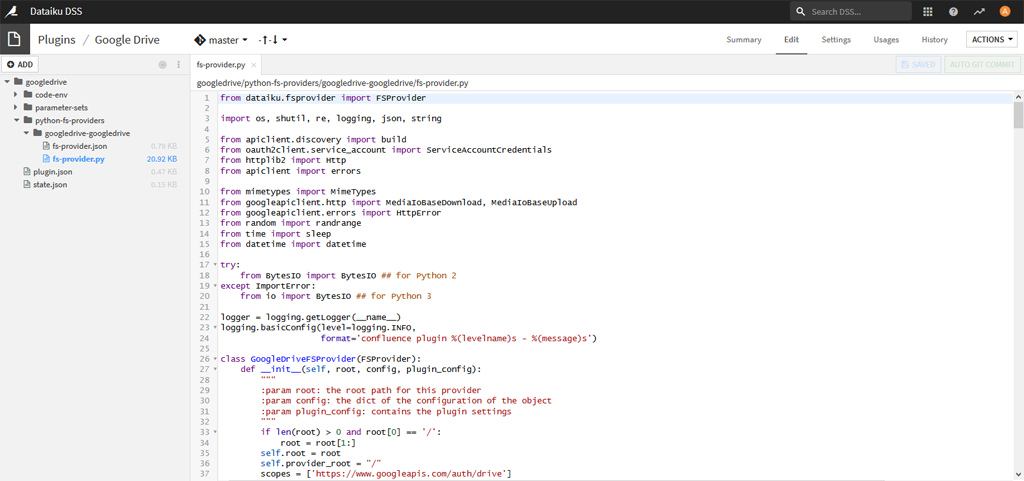
Task: Go to the Plugins breadcrumb link
Action: (56, 40)
